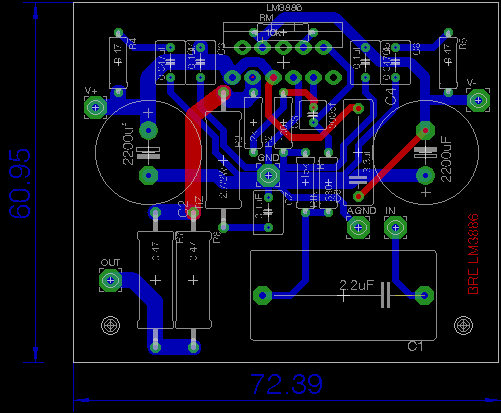This screenshot has height=413, width=501.
Task: Select upper pad of left 2200uF capacitor
Action: [148, 131]
